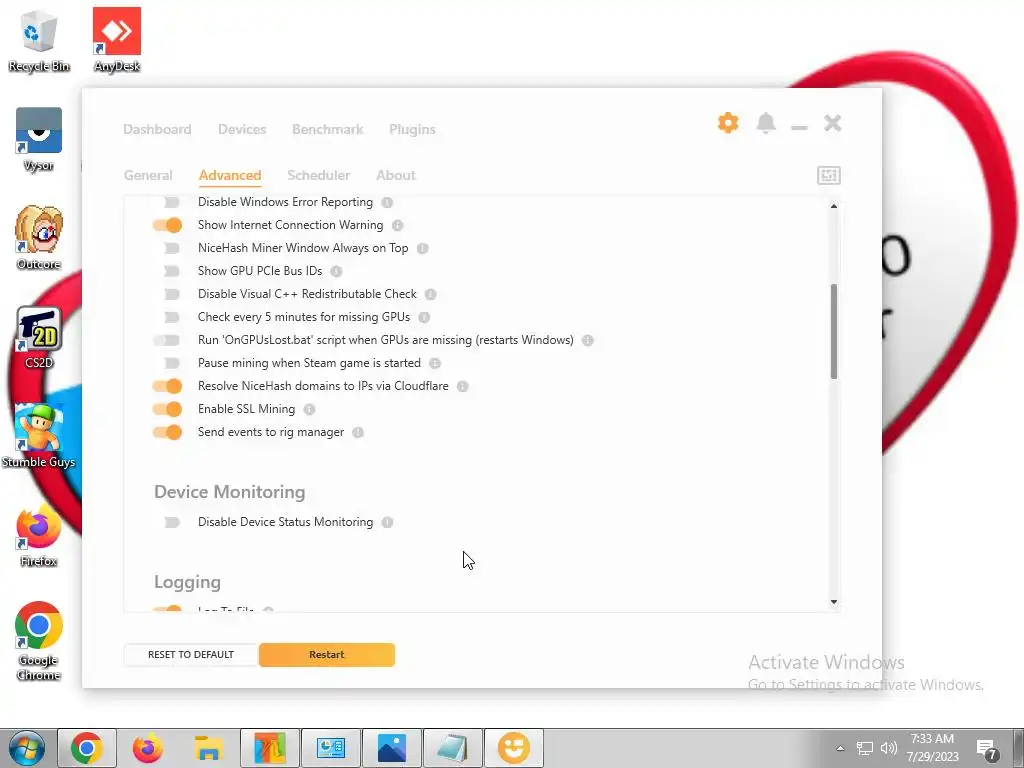Open NiceHash settings gear icon

(728, 123)
